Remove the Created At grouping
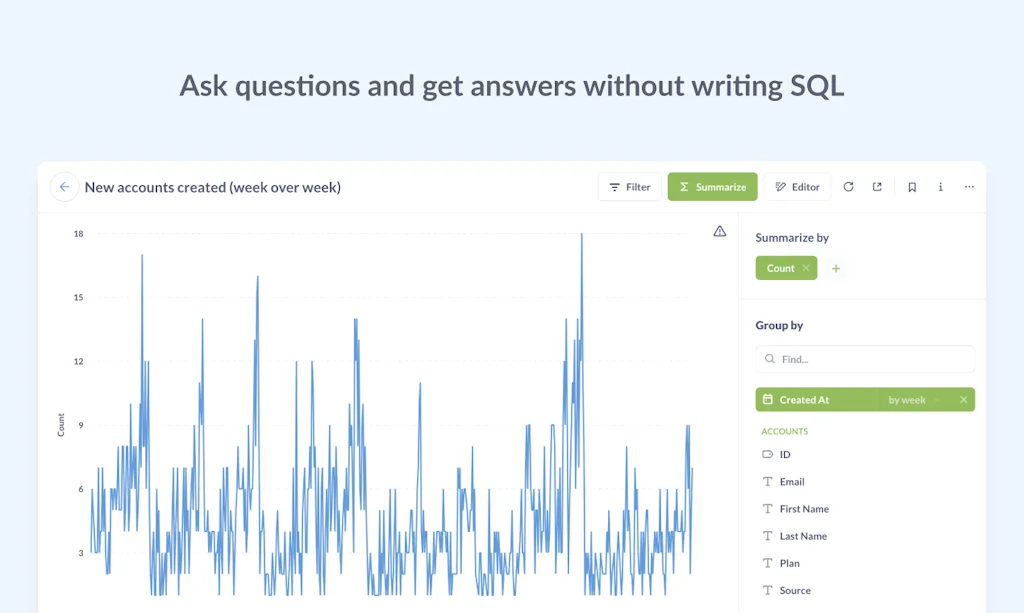Image resolution: width=1024 pixels, height=613 pixels. click(963, 399)
